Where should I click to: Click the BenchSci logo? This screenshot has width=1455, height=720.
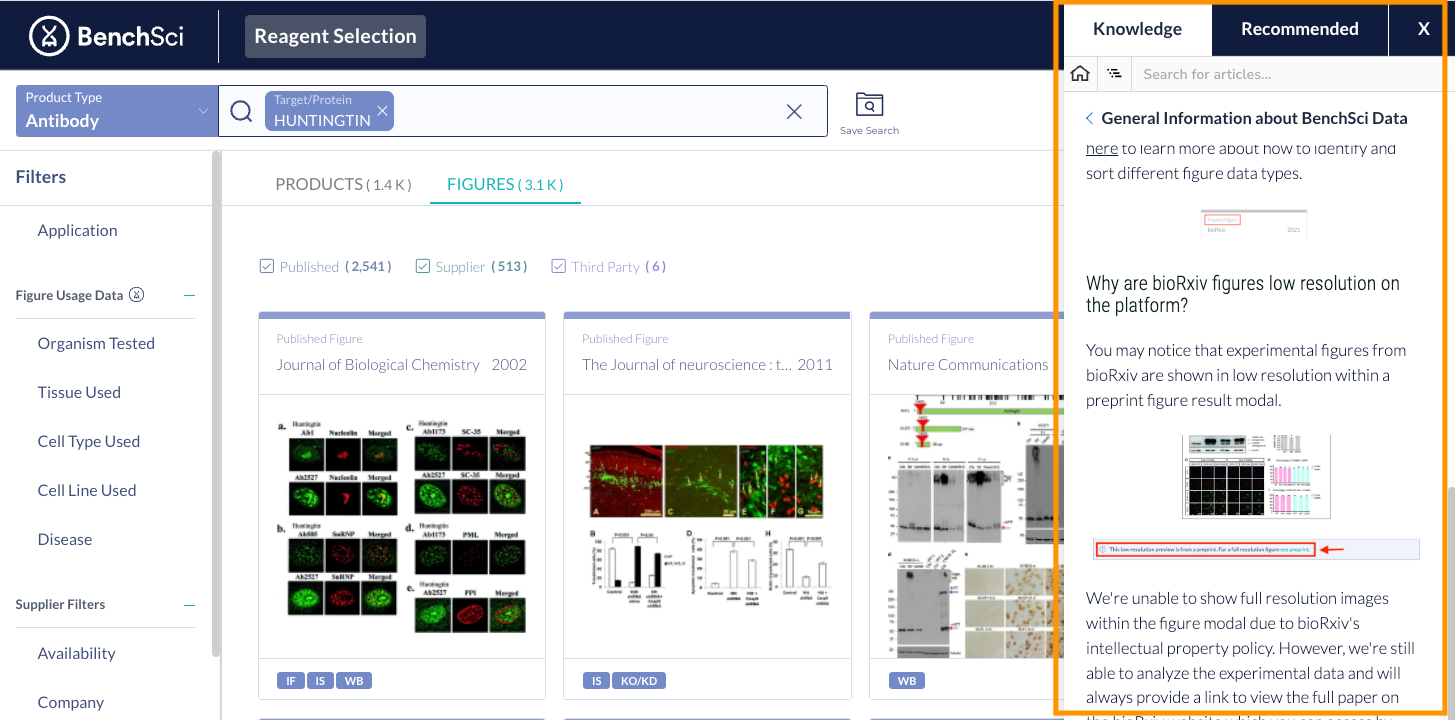(106, 36)
